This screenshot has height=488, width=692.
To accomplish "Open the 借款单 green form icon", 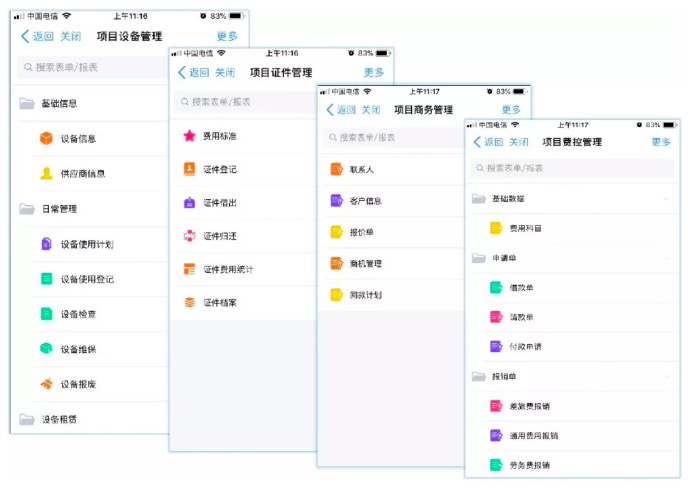I will click(495, 287).
